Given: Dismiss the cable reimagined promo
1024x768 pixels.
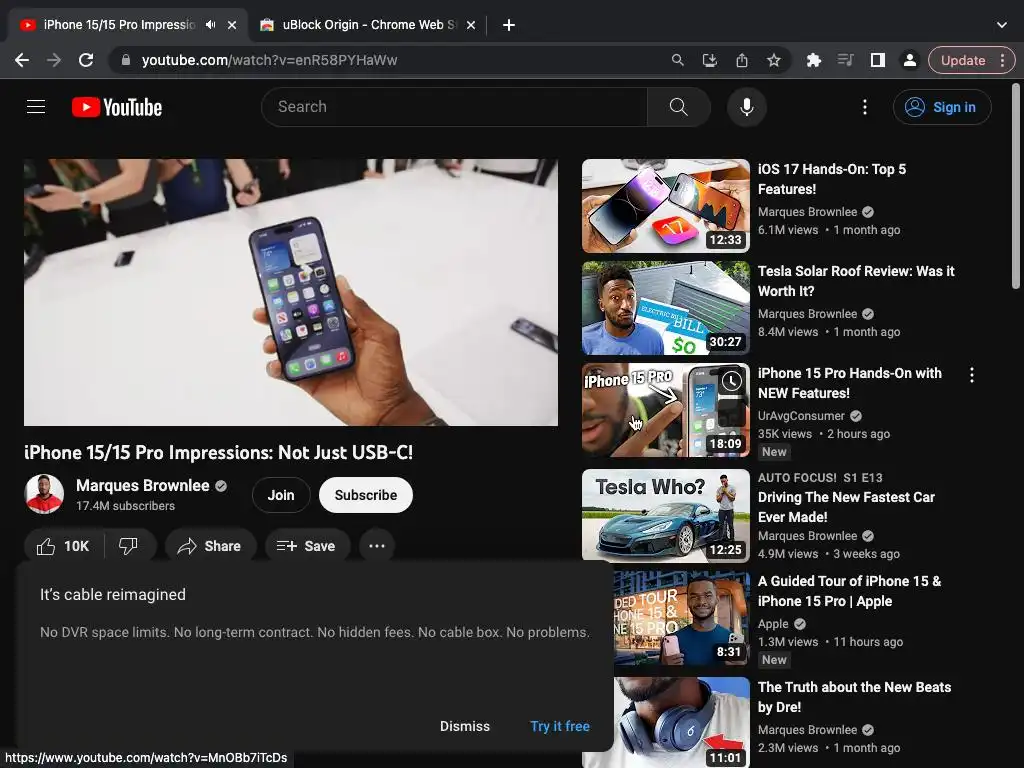Looking at the screenshot, I should coord(464,726).
